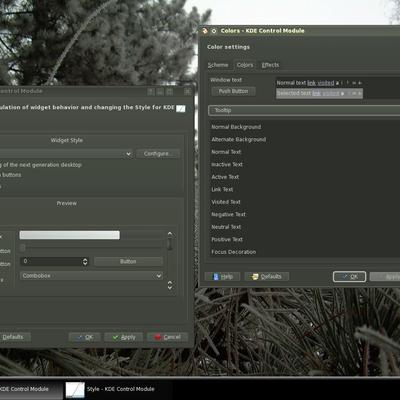Viewport: 400px width, 400px height.
Task: Switch to 'Style - KDE Control Module' taskbar entry
Action: (118, 389)
